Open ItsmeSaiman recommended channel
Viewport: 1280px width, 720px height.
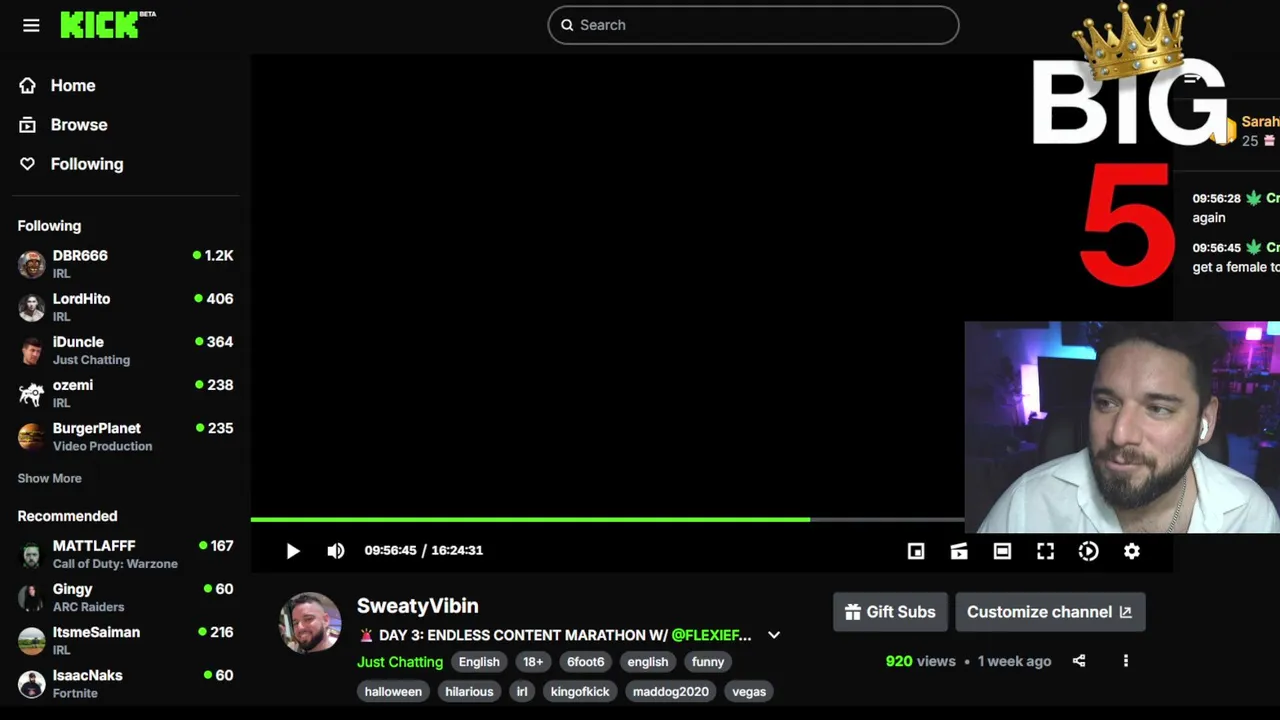(125, 640)
